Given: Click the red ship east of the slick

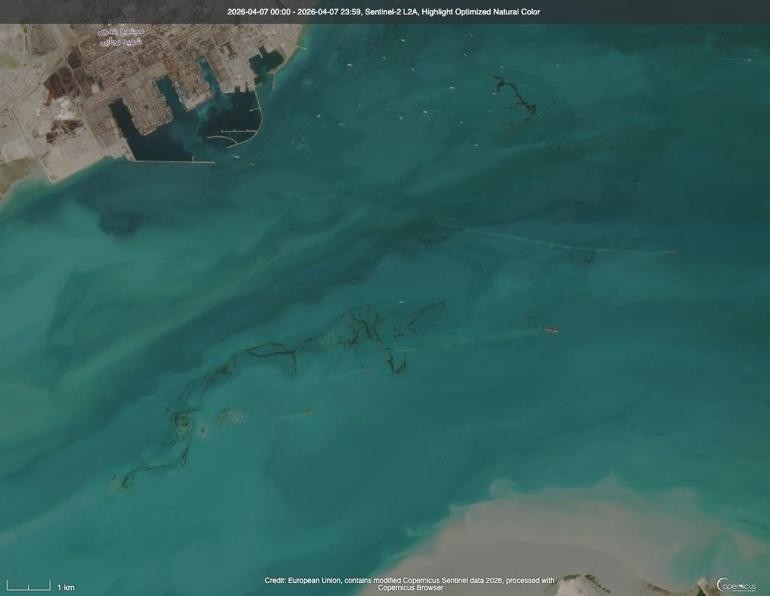Looking at the screenshot, I should tap(549, 329).
